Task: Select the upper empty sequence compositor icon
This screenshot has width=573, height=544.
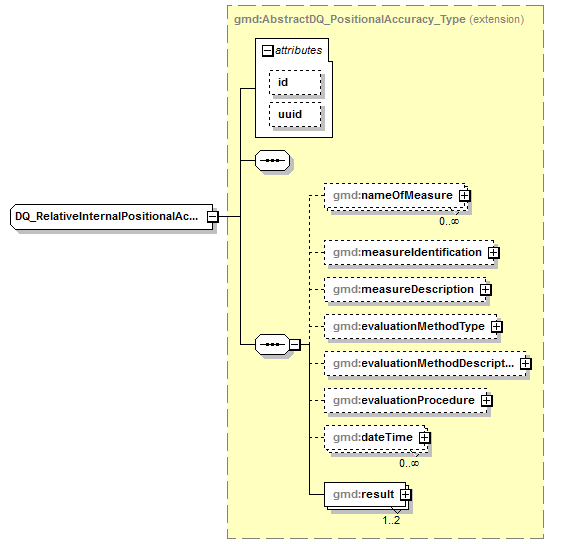Action: [272, 160]
